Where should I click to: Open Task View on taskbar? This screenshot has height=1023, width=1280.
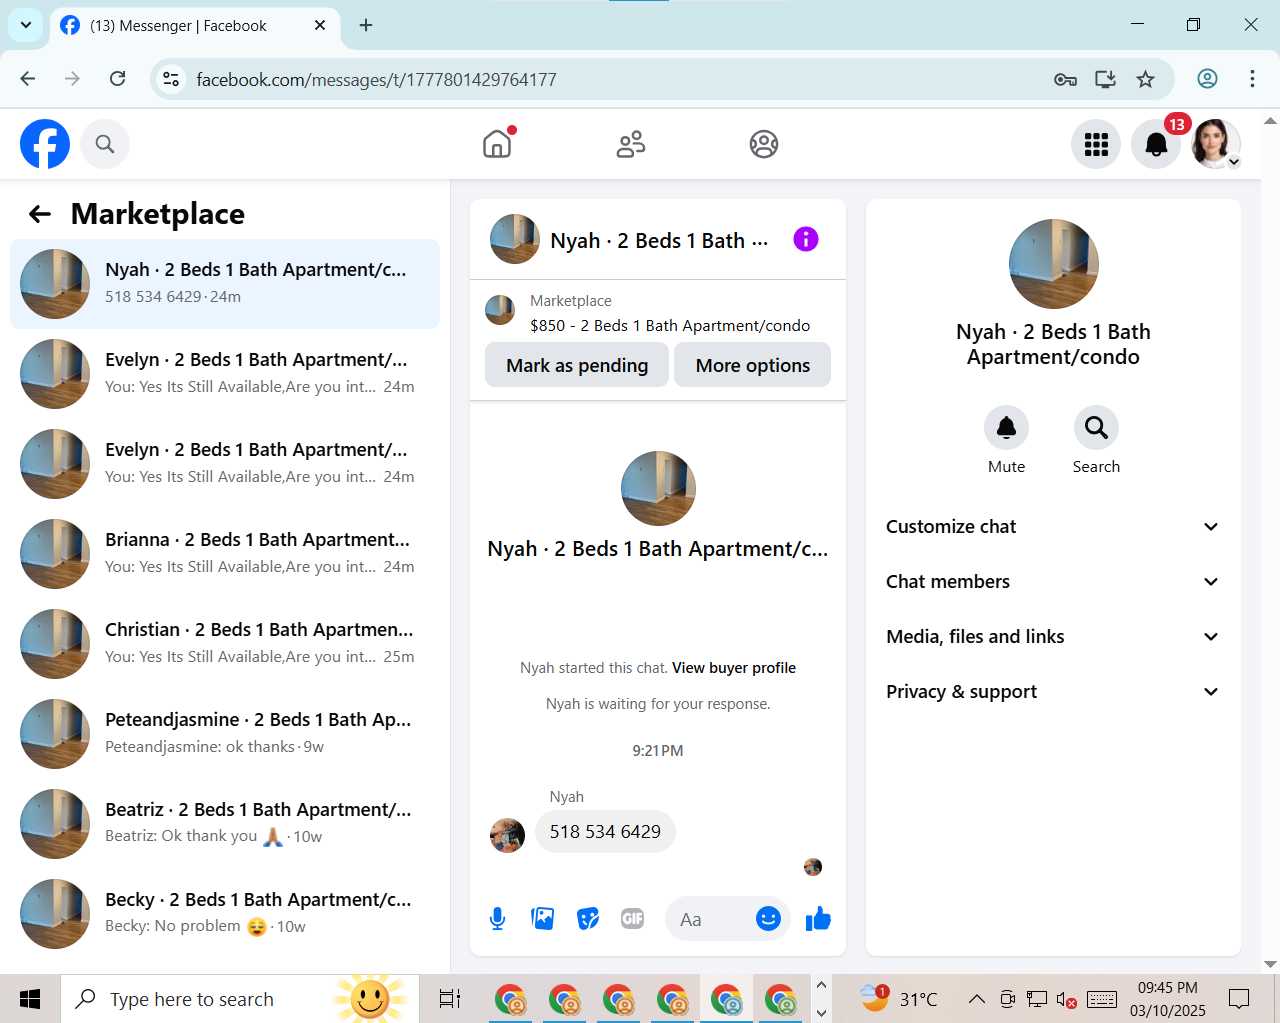[450, 999]
